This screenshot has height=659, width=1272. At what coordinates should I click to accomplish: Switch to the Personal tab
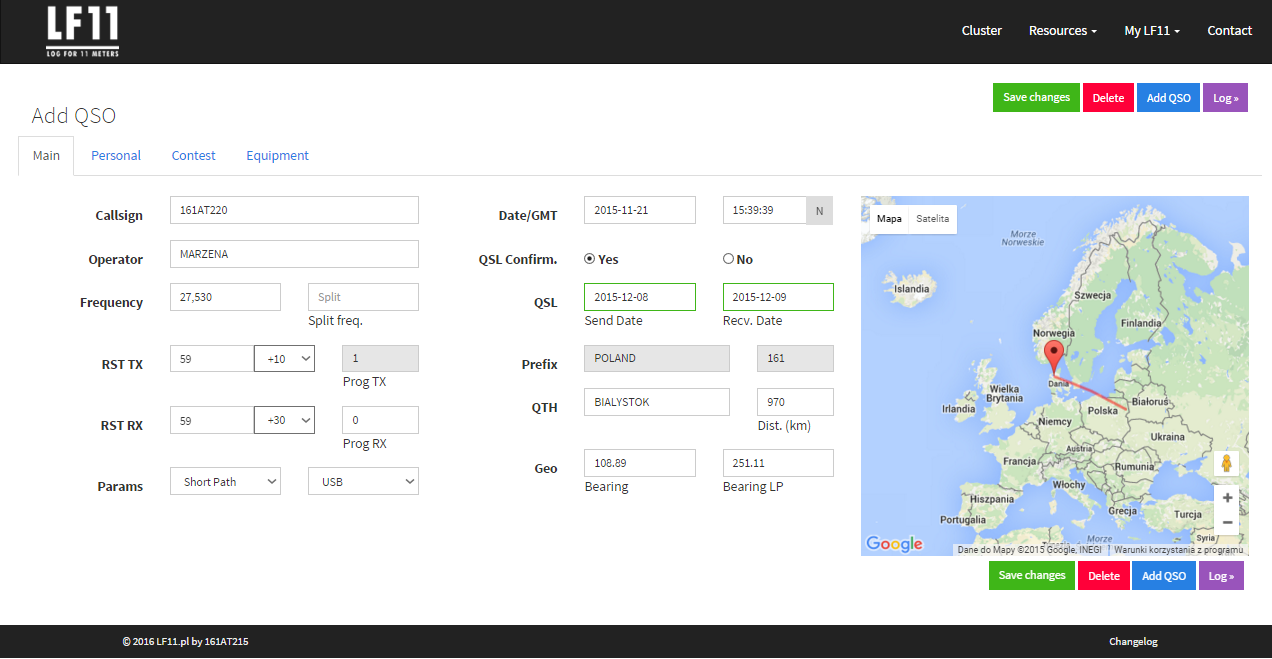point(116,156)
